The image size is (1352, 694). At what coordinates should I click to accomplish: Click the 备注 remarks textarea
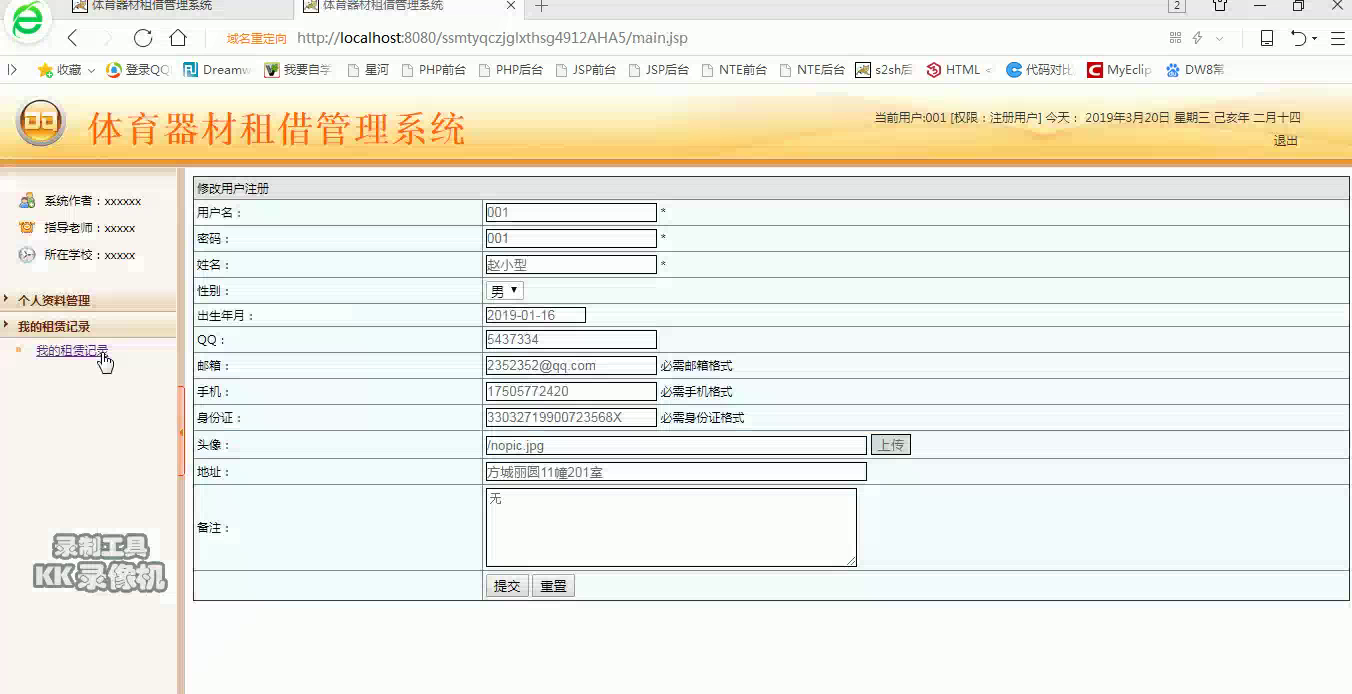point(671,527)
